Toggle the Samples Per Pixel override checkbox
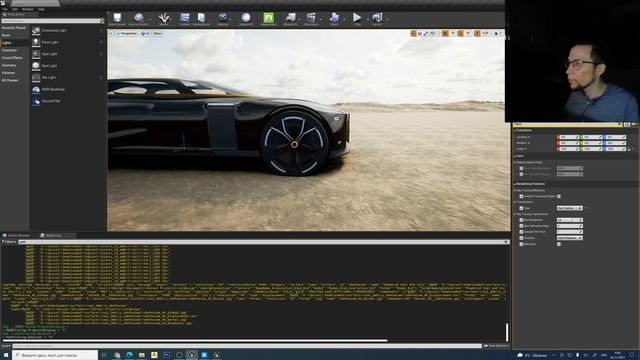This screenshot has width=640, height=360. pyautogui.click(x=521, y=232)
